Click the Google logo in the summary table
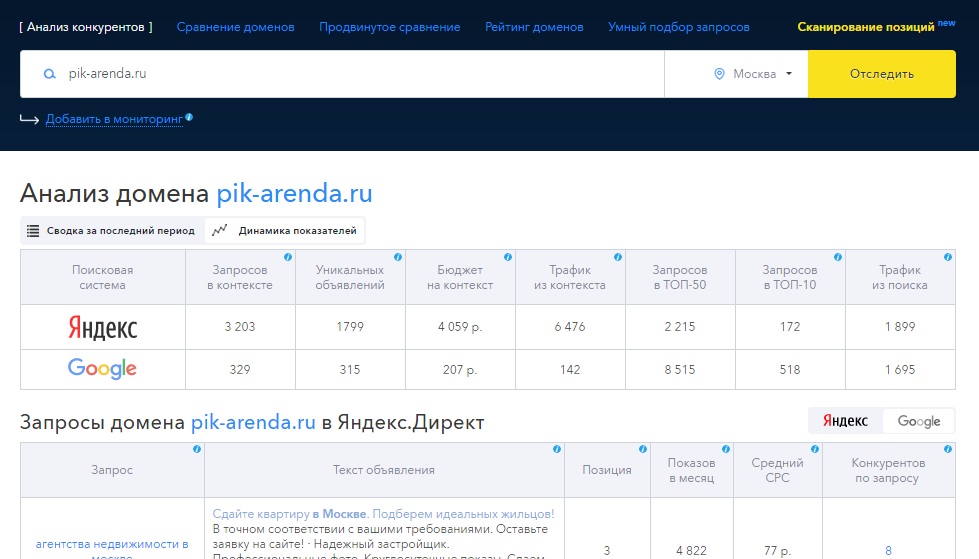Screen dimensions: 979x559 102,369
